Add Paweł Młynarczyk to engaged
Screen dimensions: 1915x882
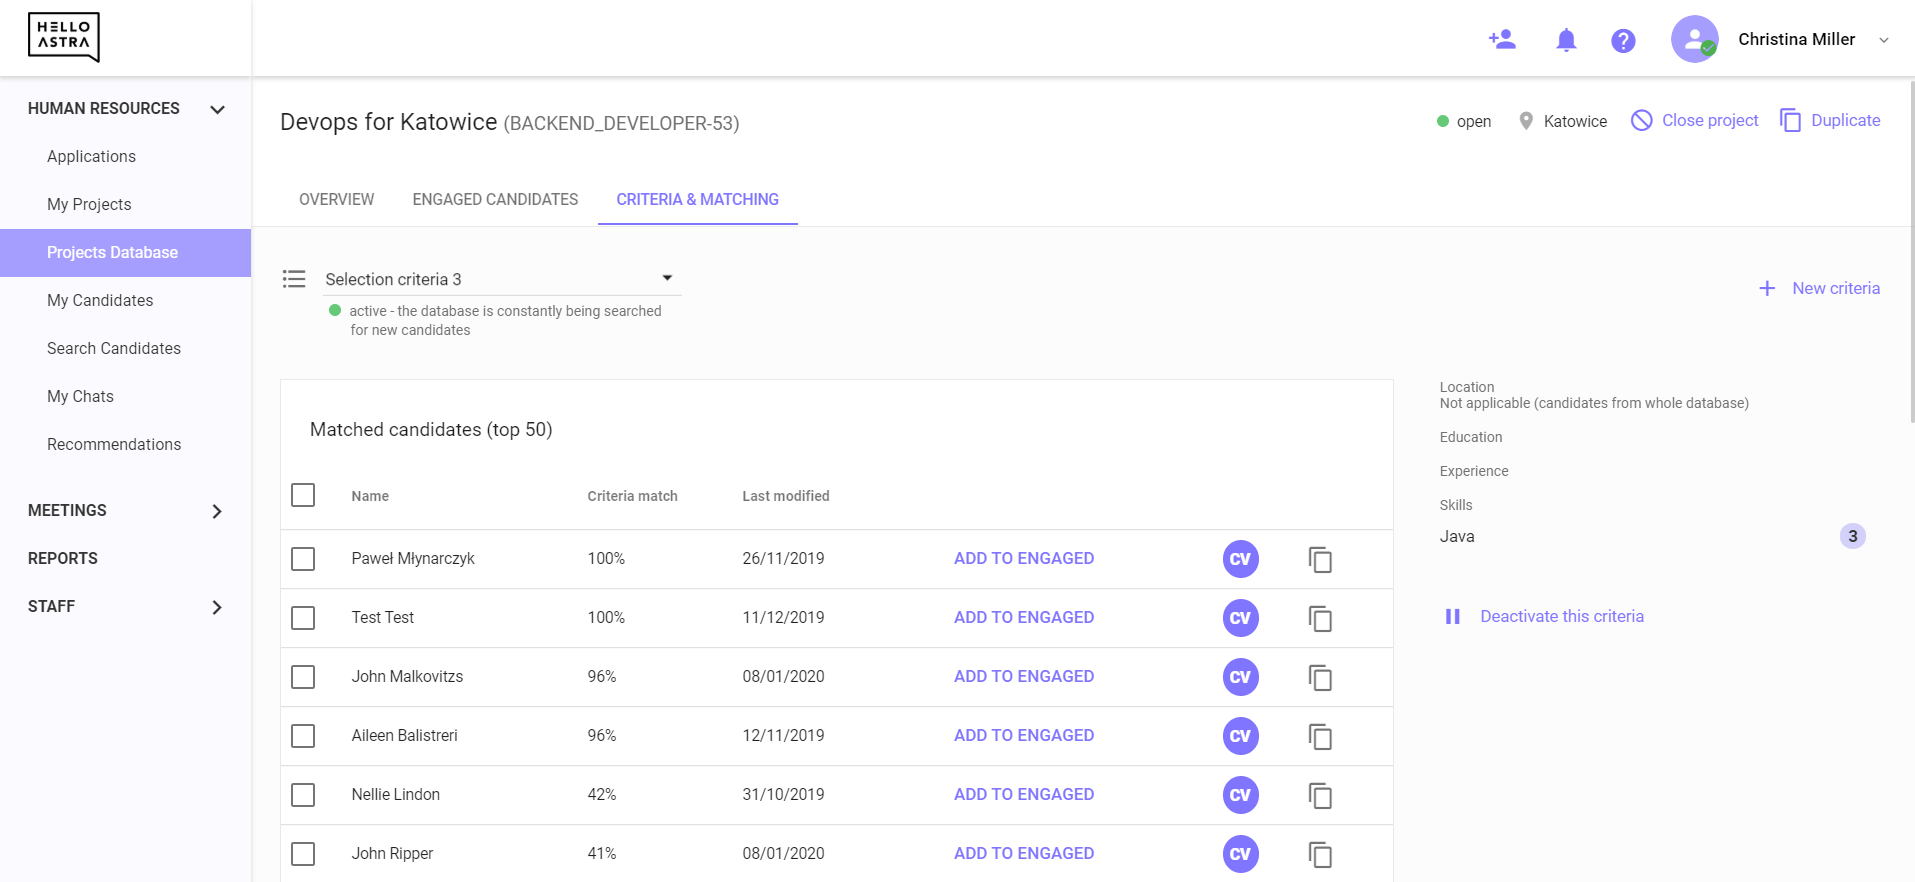pyautogui.click(x=1024, y=558)
